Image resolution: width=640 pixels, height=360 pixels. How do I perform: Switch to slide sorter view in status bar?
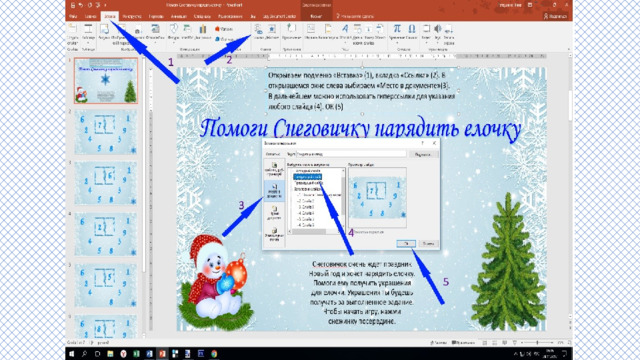click(495, 343)
